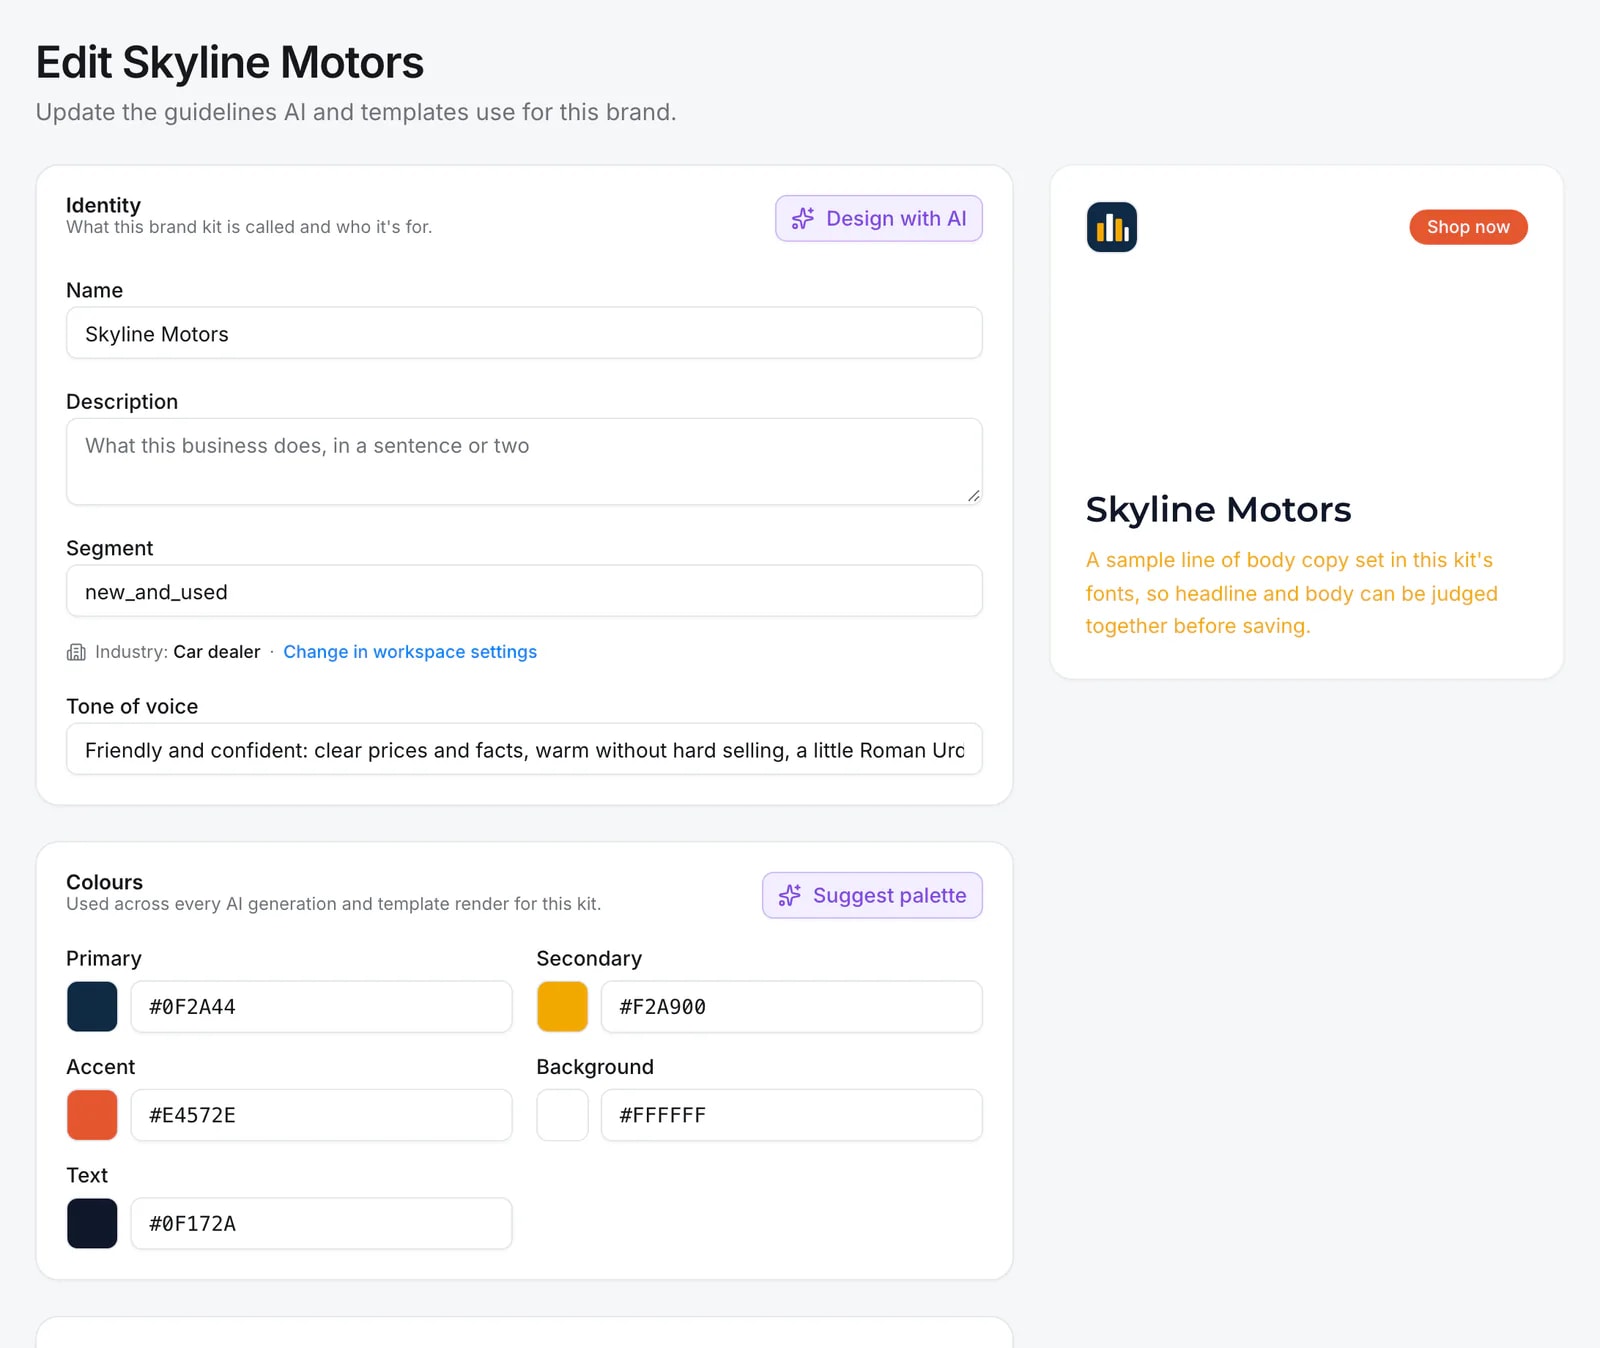Click the Car dealer industry value
The width and height of the screenshot is (1600, 1348).
[x=217, y=652]
